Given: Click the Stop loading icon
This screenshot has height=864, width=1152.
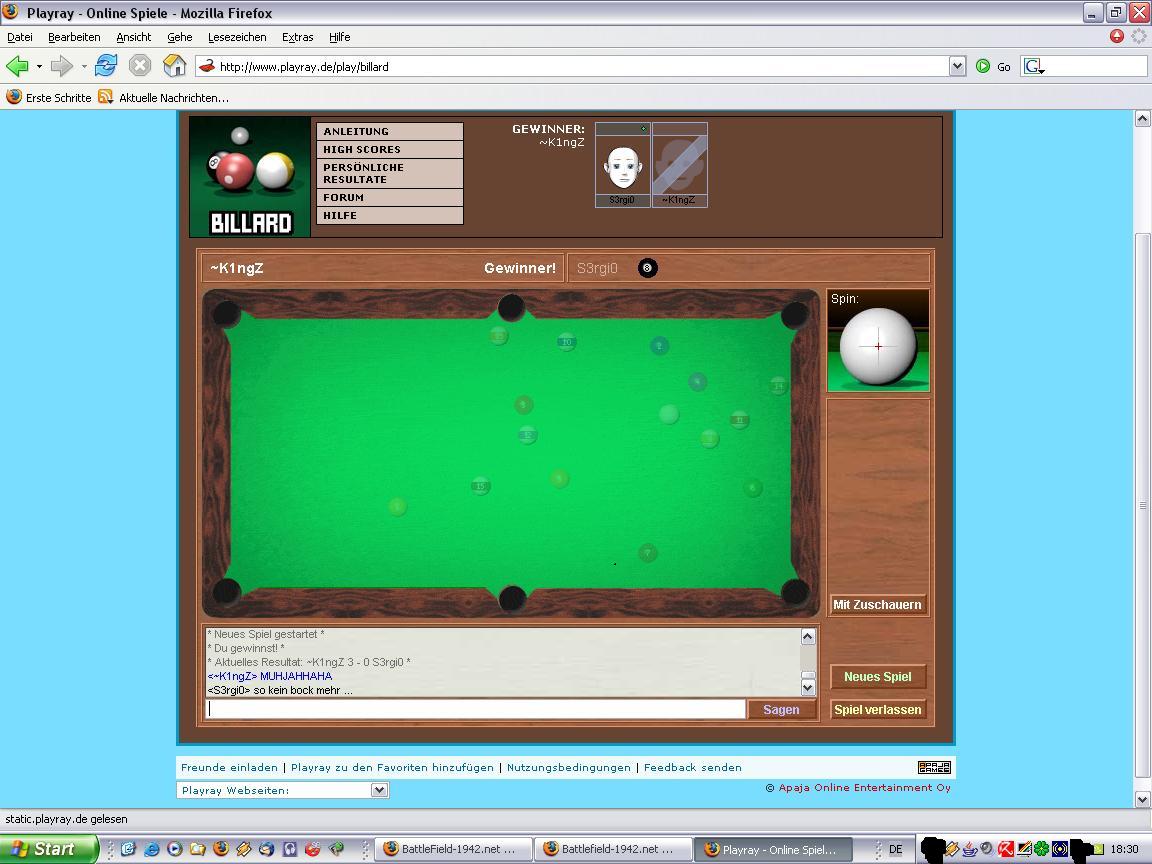Looking at the screenshot, I should 140,66.
